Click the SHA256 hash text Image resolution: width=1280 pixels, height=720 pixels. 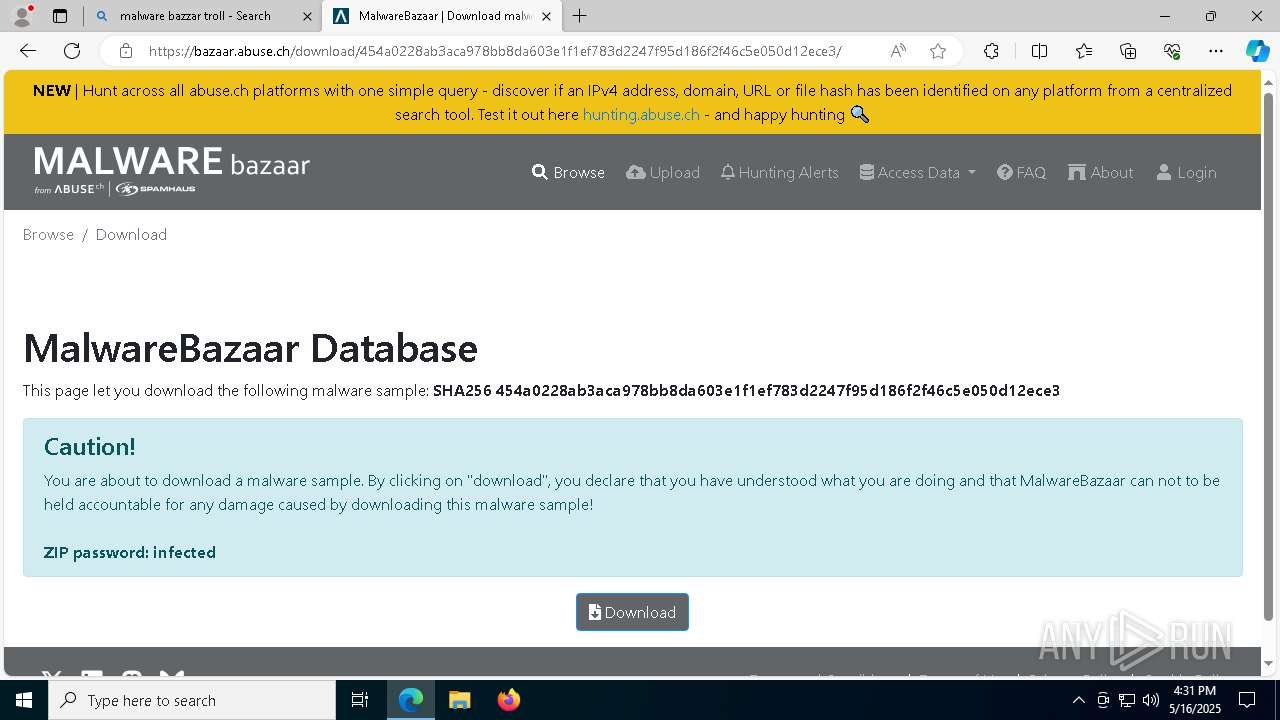pos(746,390)
